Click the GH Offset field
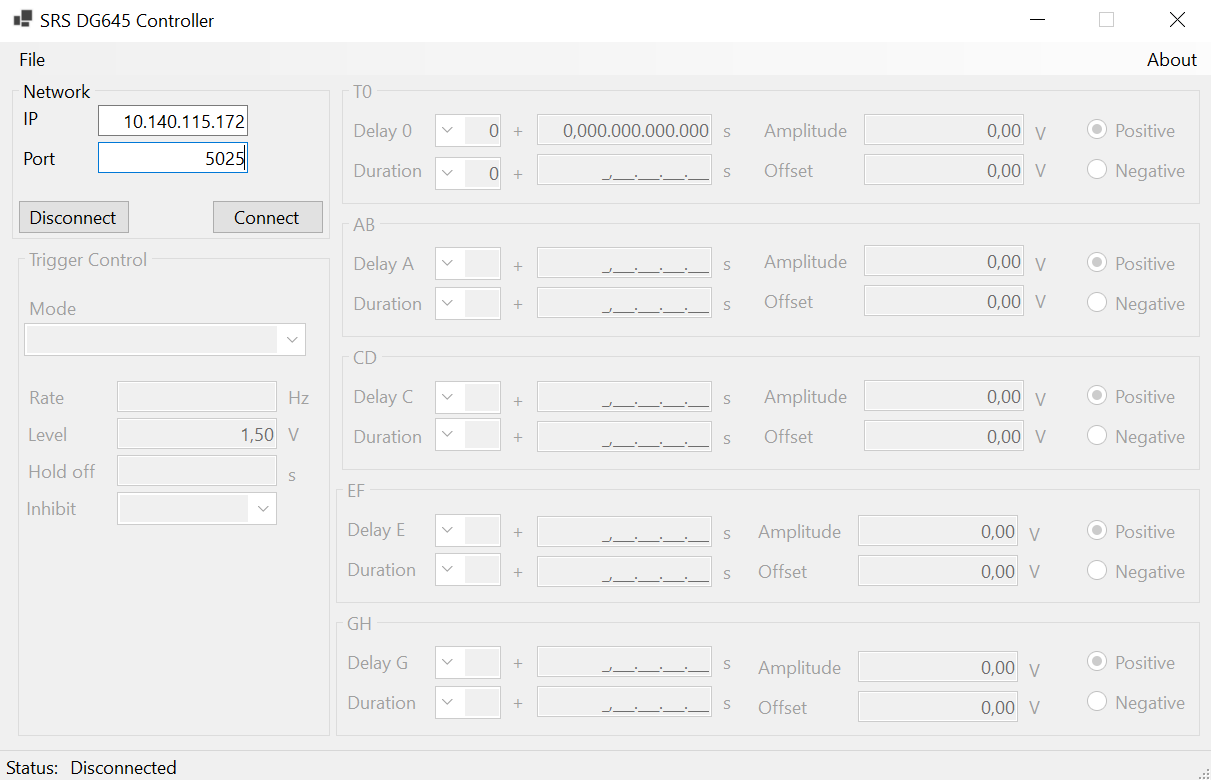 pos(938,707)
